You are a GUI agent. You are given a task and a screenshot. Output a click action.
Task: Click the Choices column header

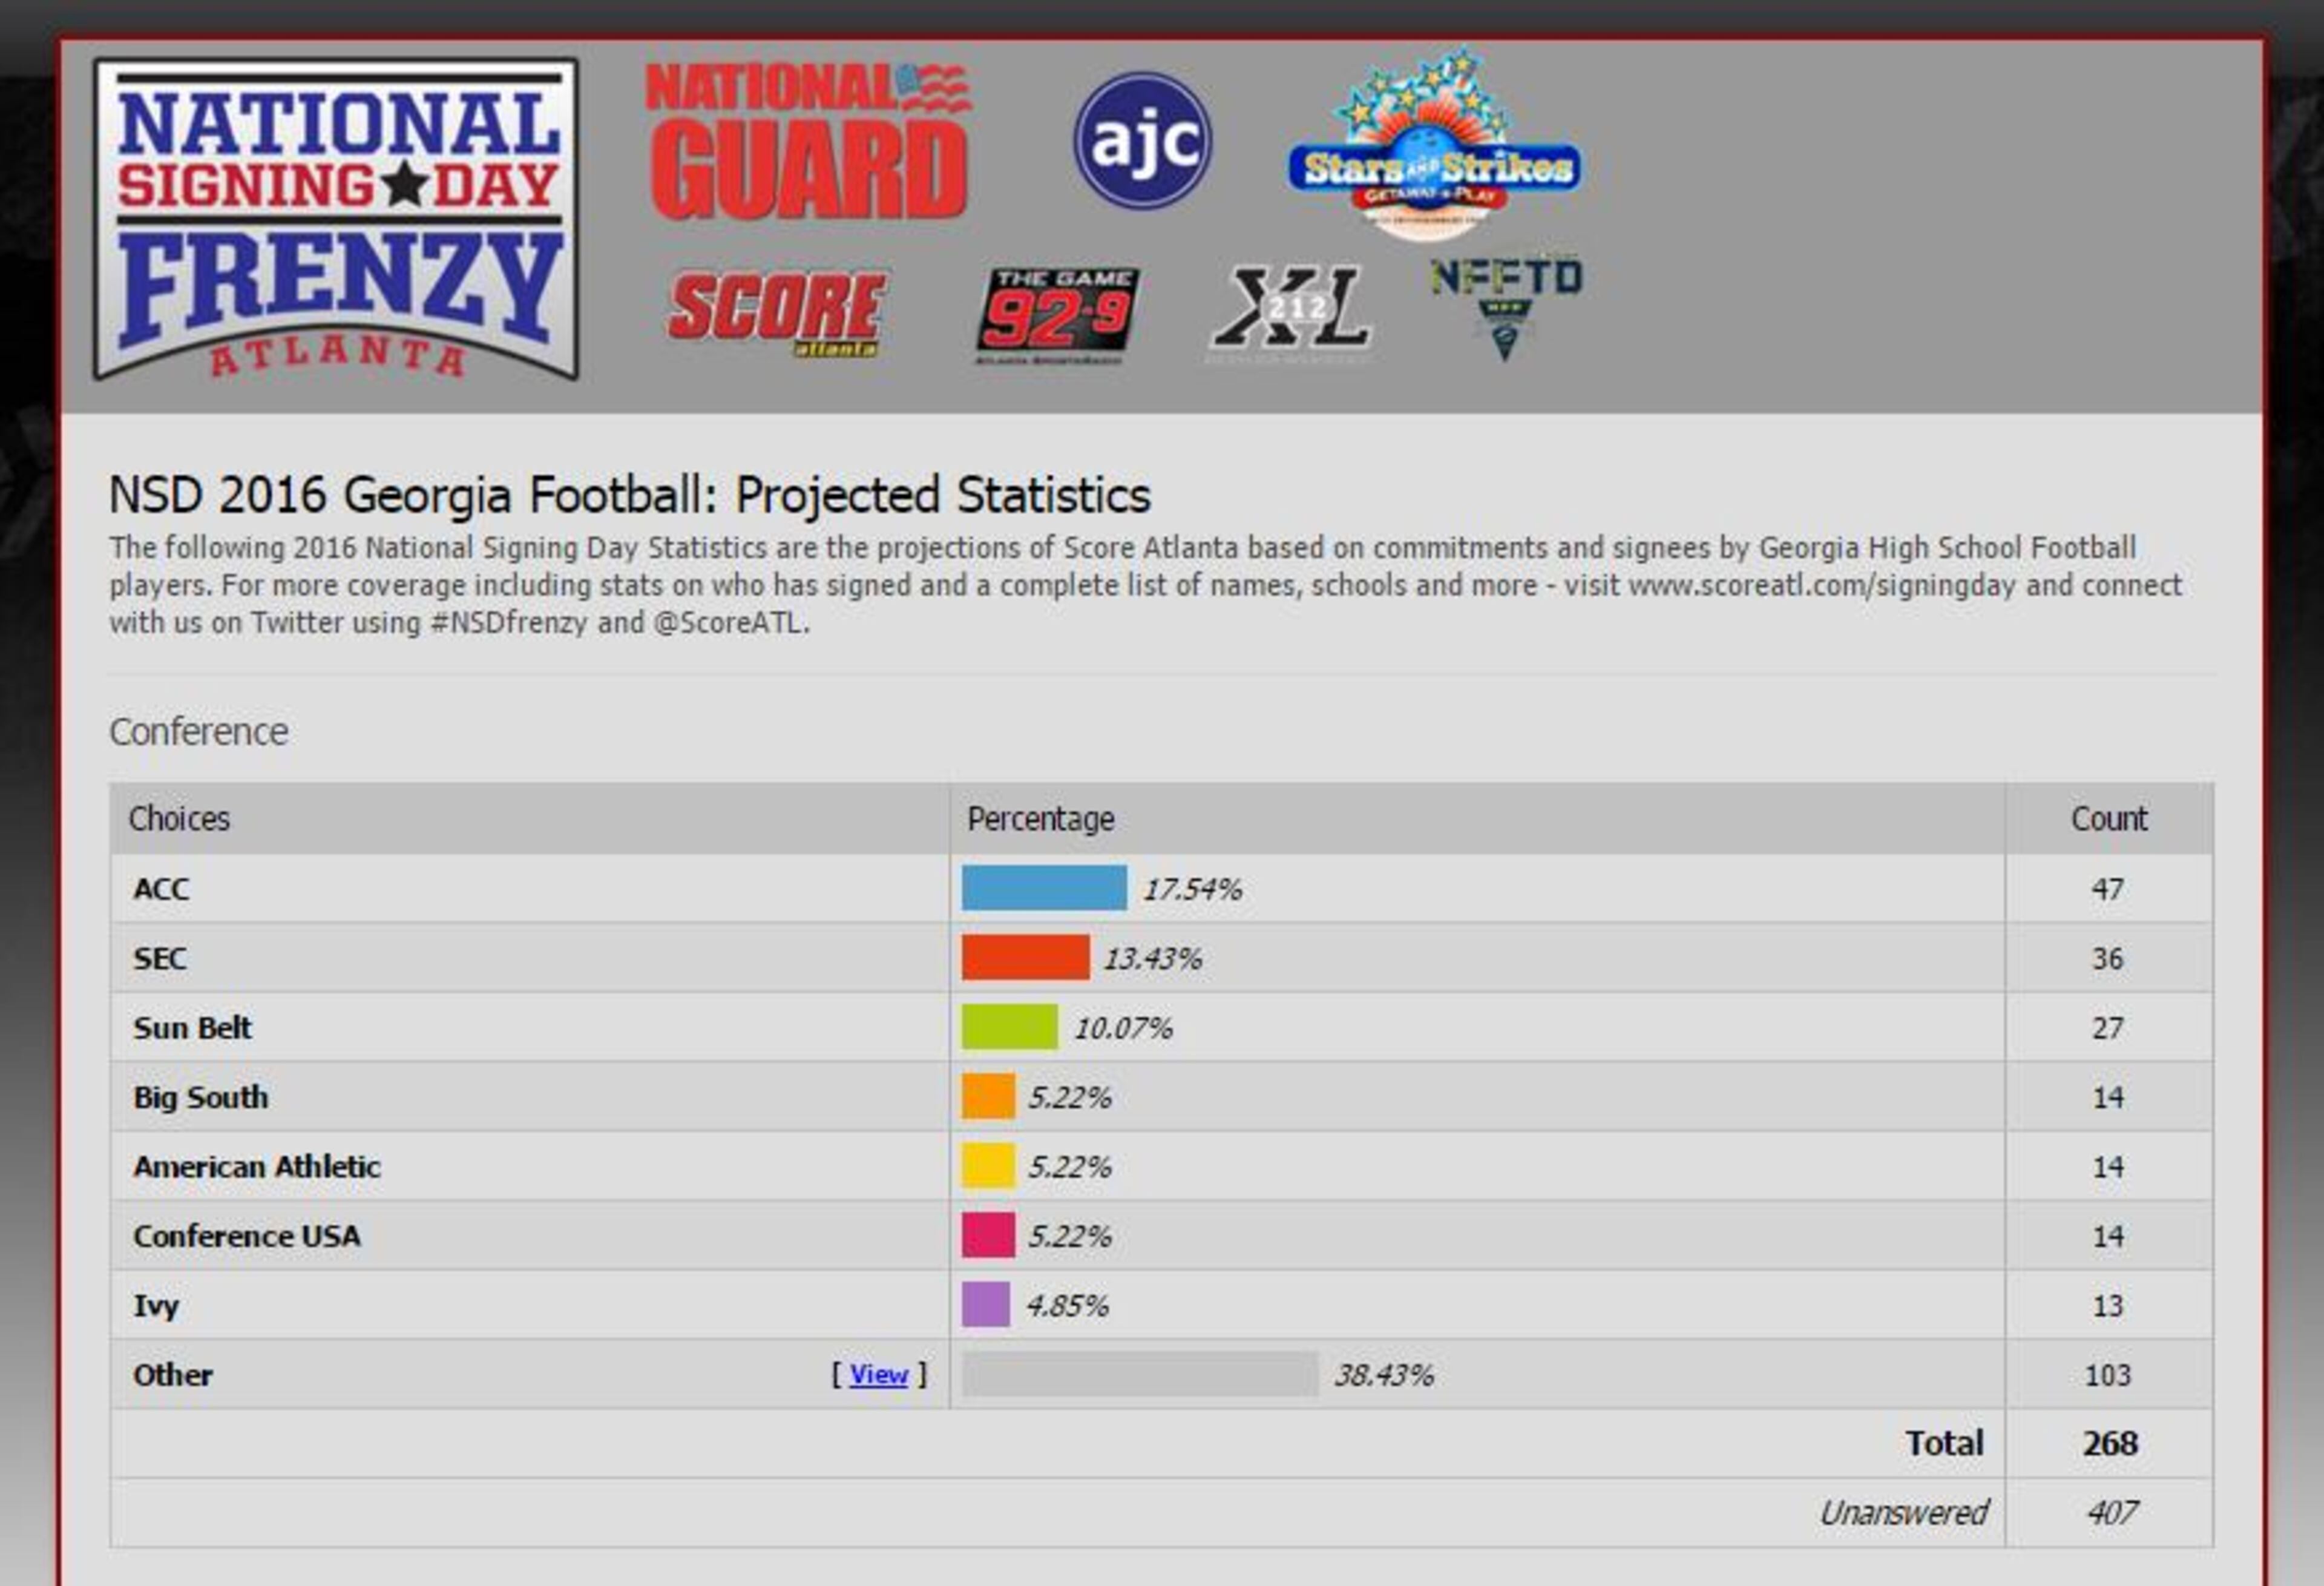click(180, 819)
